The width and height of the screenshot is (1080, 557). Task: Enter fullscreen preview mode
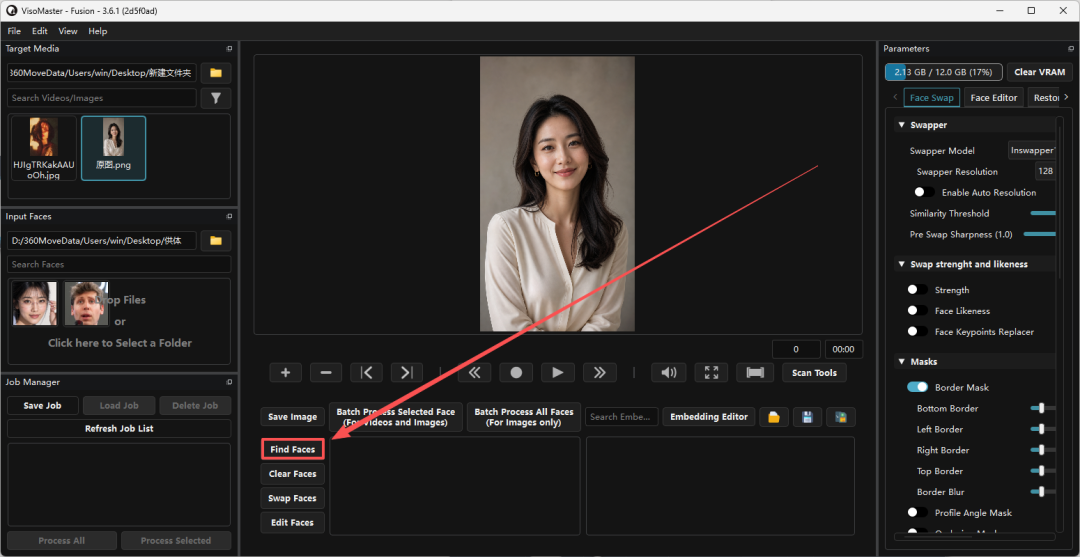click(x=712, y=372)
